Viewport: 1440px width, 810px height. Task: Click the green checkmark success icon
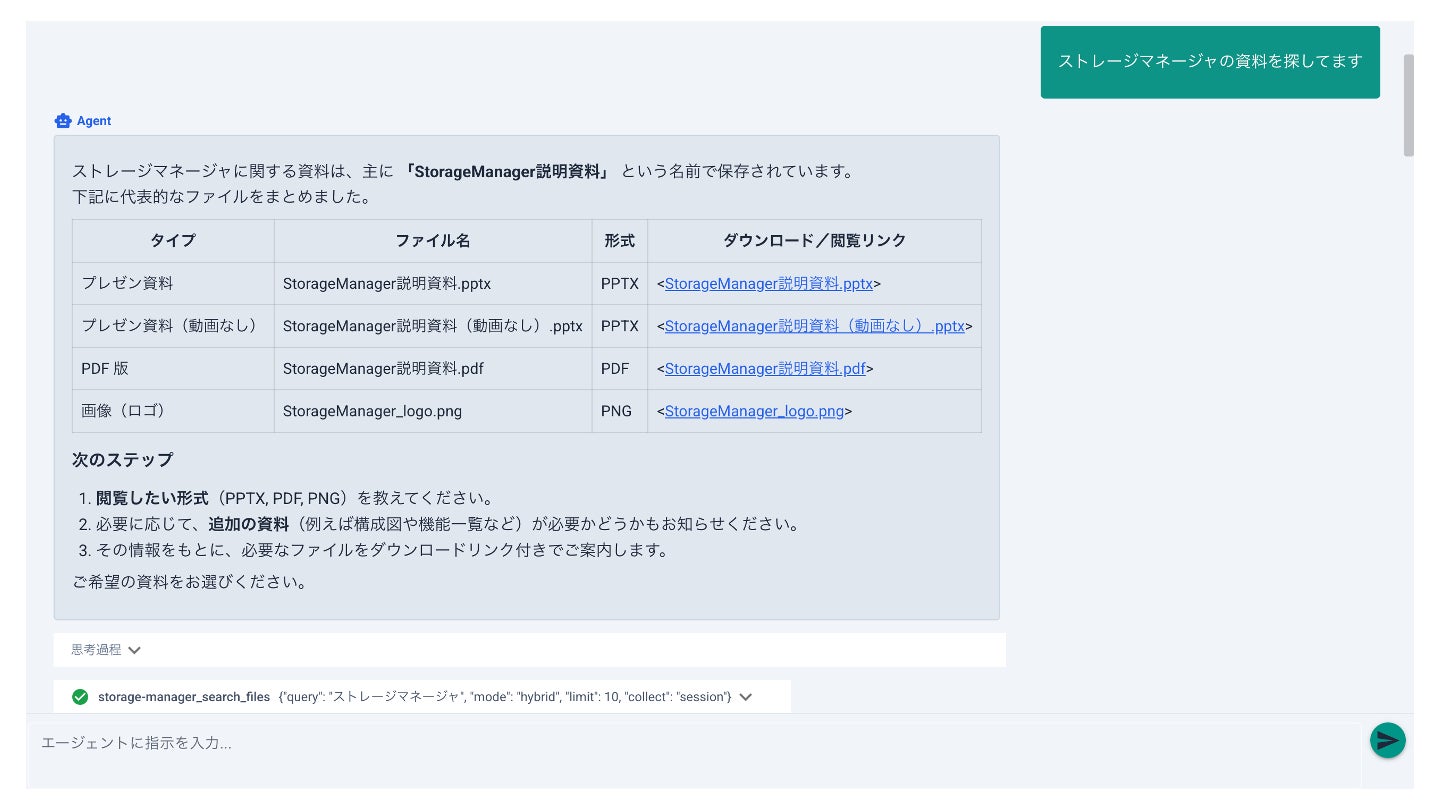coord(80,697)
